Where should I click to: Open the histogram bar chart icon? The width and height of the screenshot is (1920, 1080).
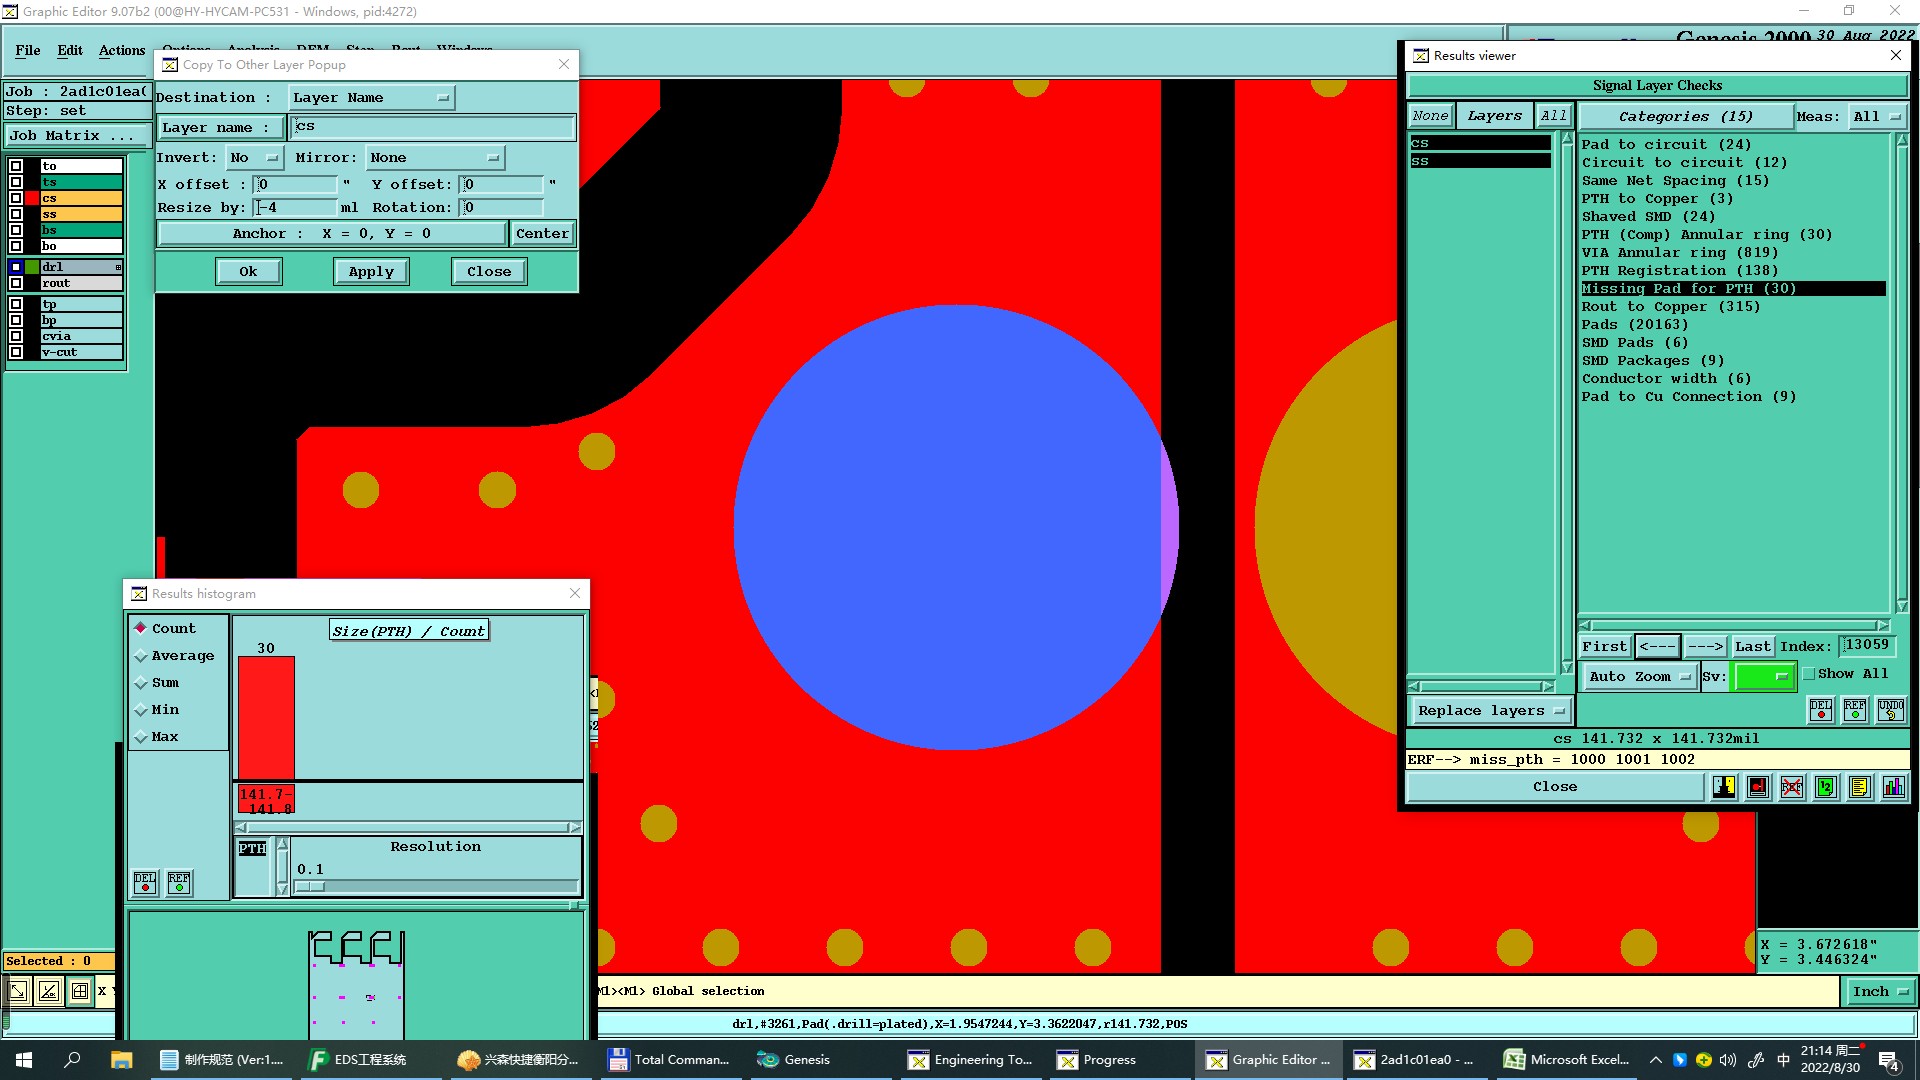(x=1893, y=787)
